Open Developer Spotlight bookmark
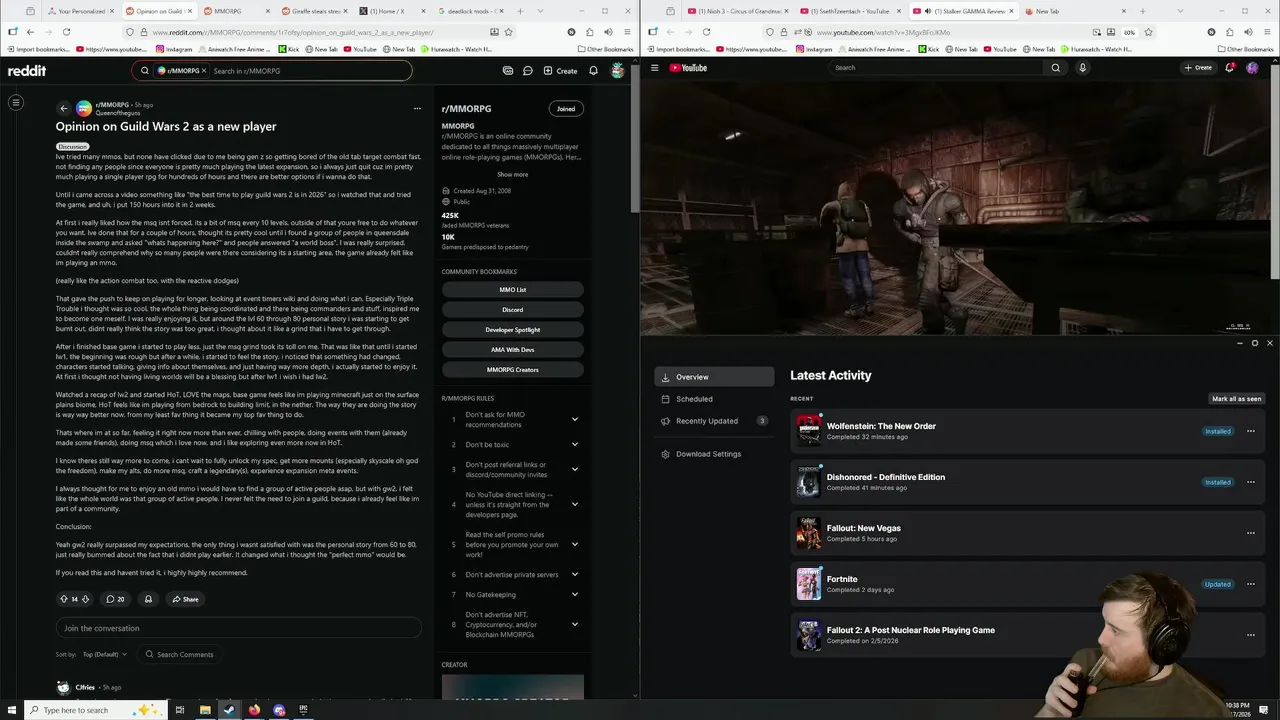 click(x=512, y=330)
